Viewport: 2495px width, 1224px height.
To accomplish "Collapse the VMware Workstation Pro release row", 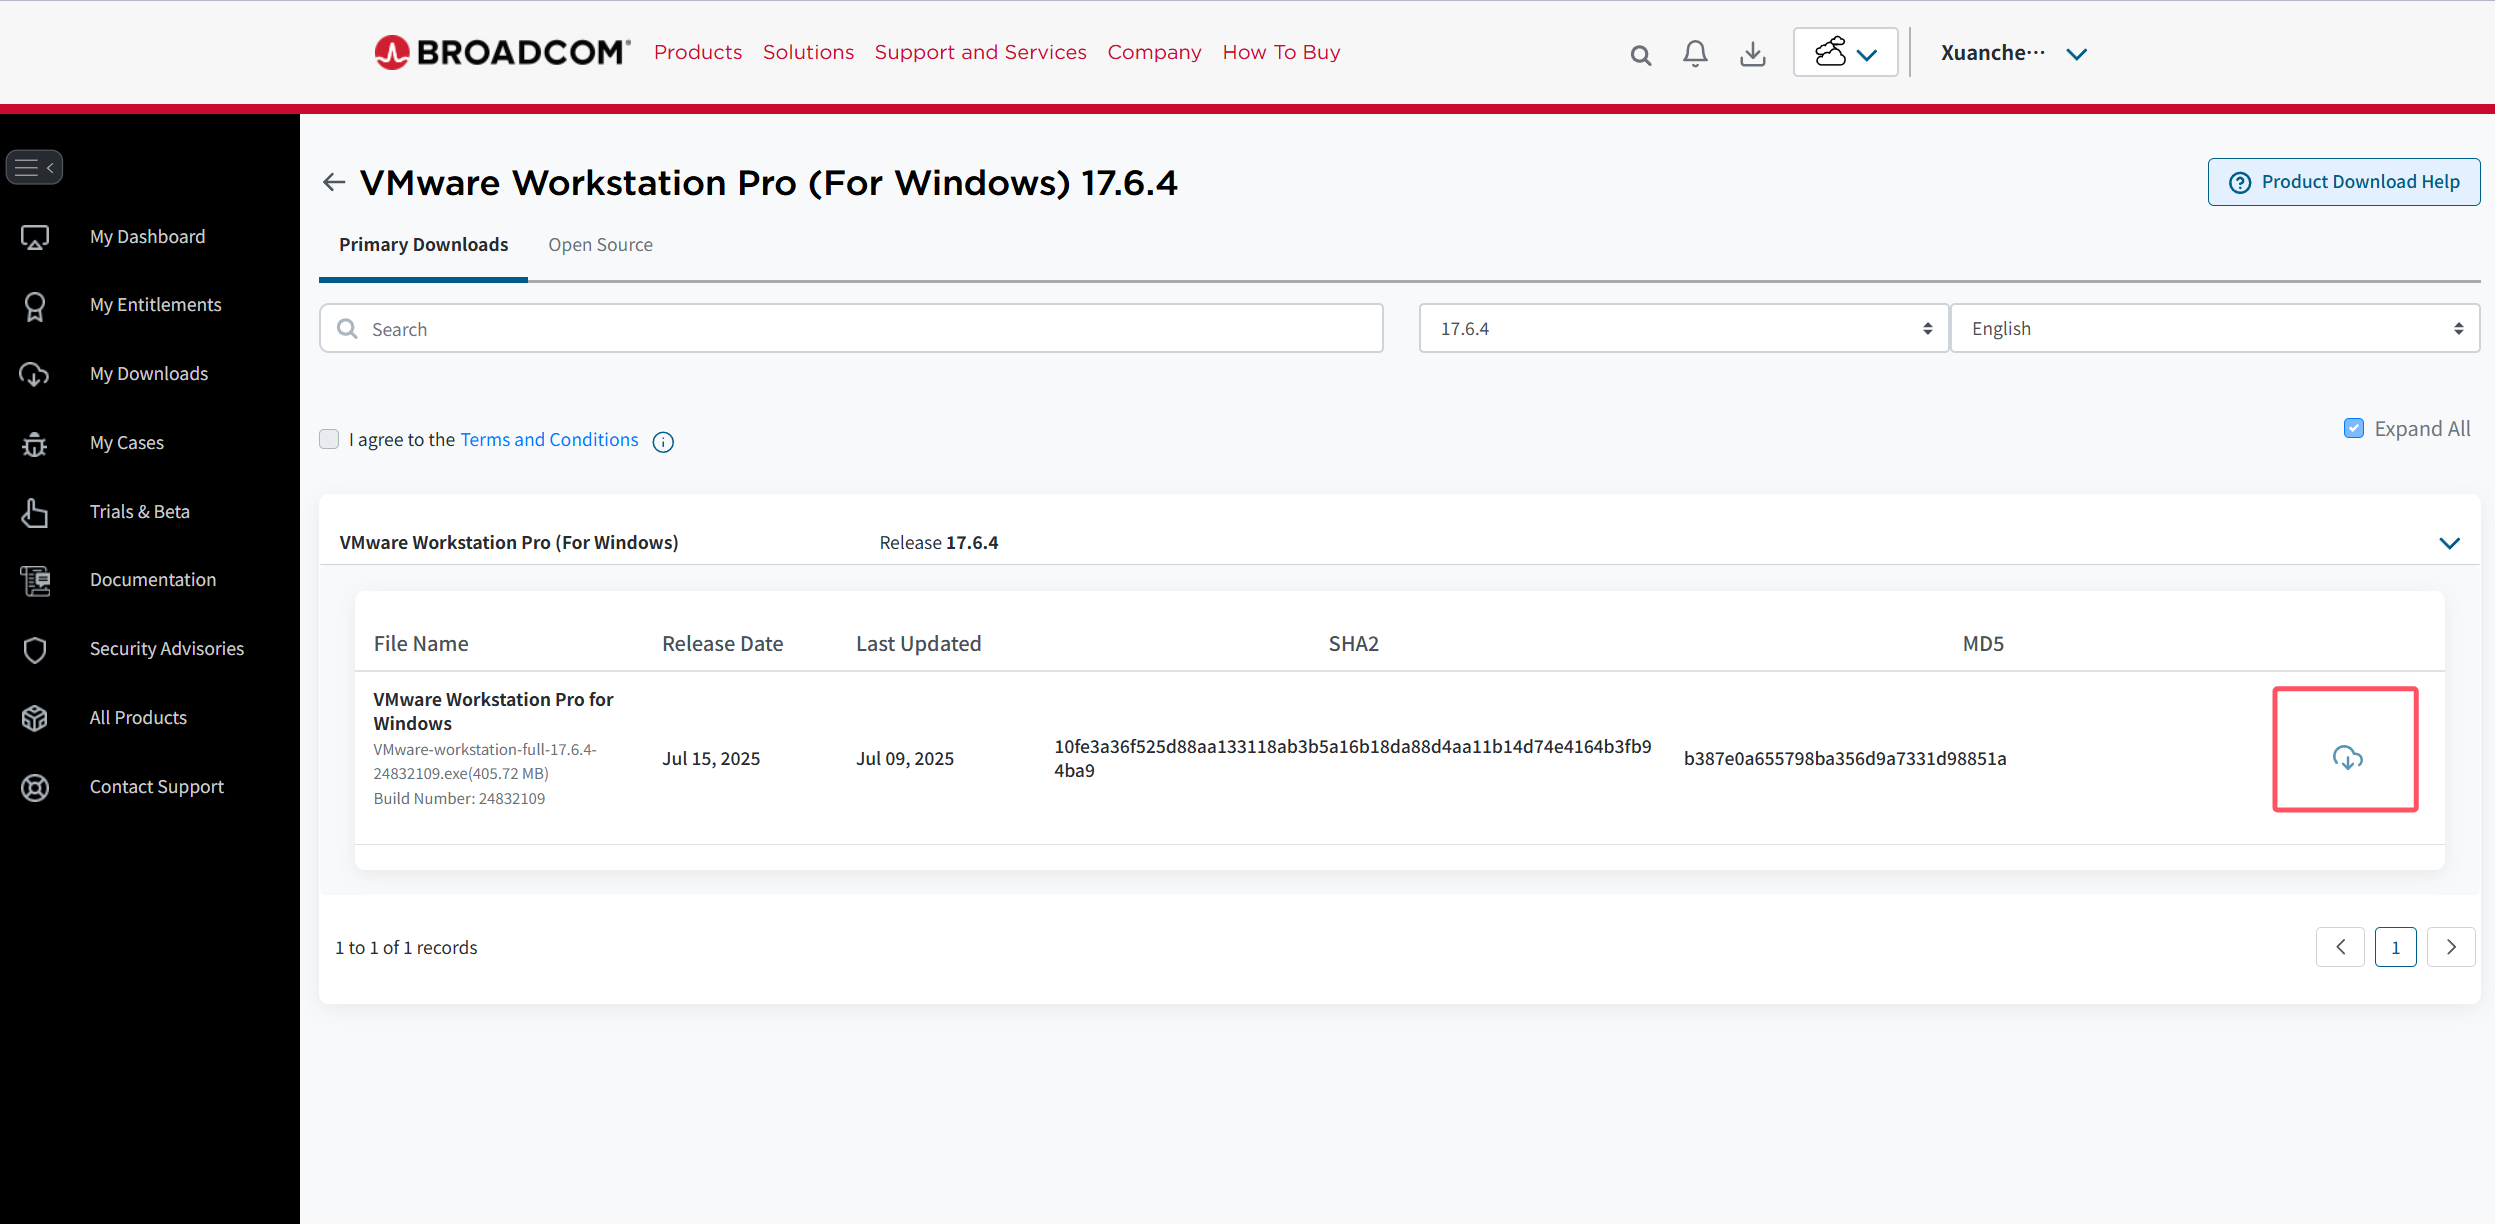I will pos(2449,543).
